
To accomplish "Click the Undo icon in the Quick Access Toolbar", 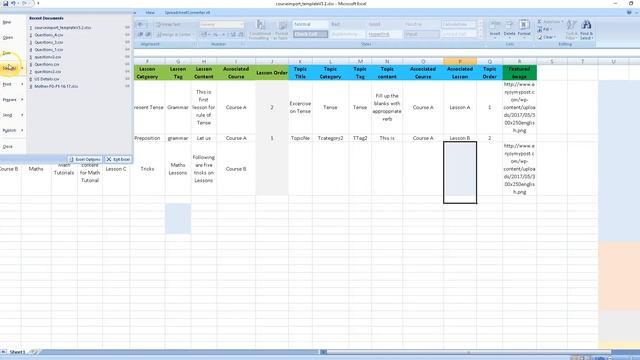I will pyautogui.click(x=13, y=4).
